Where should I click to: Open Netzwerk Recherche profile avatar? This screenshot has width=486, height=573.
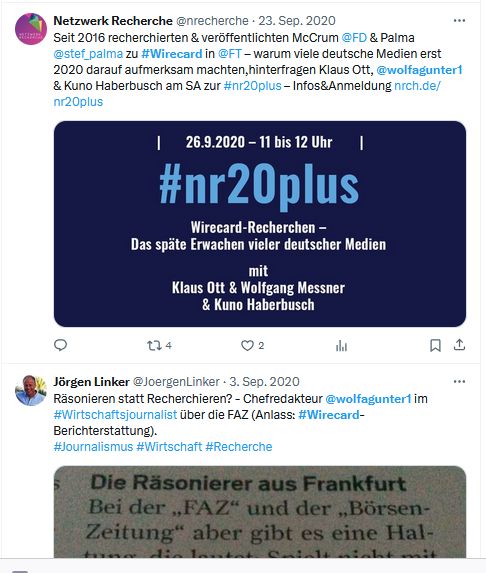coord(31,29)
